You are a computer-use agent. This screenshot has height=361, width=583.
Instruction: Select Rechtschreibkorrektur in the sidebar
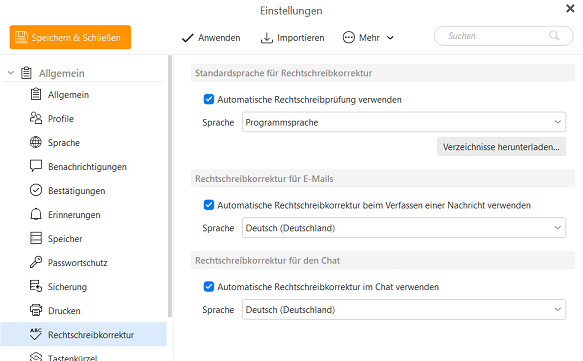(x=83, y=334)
